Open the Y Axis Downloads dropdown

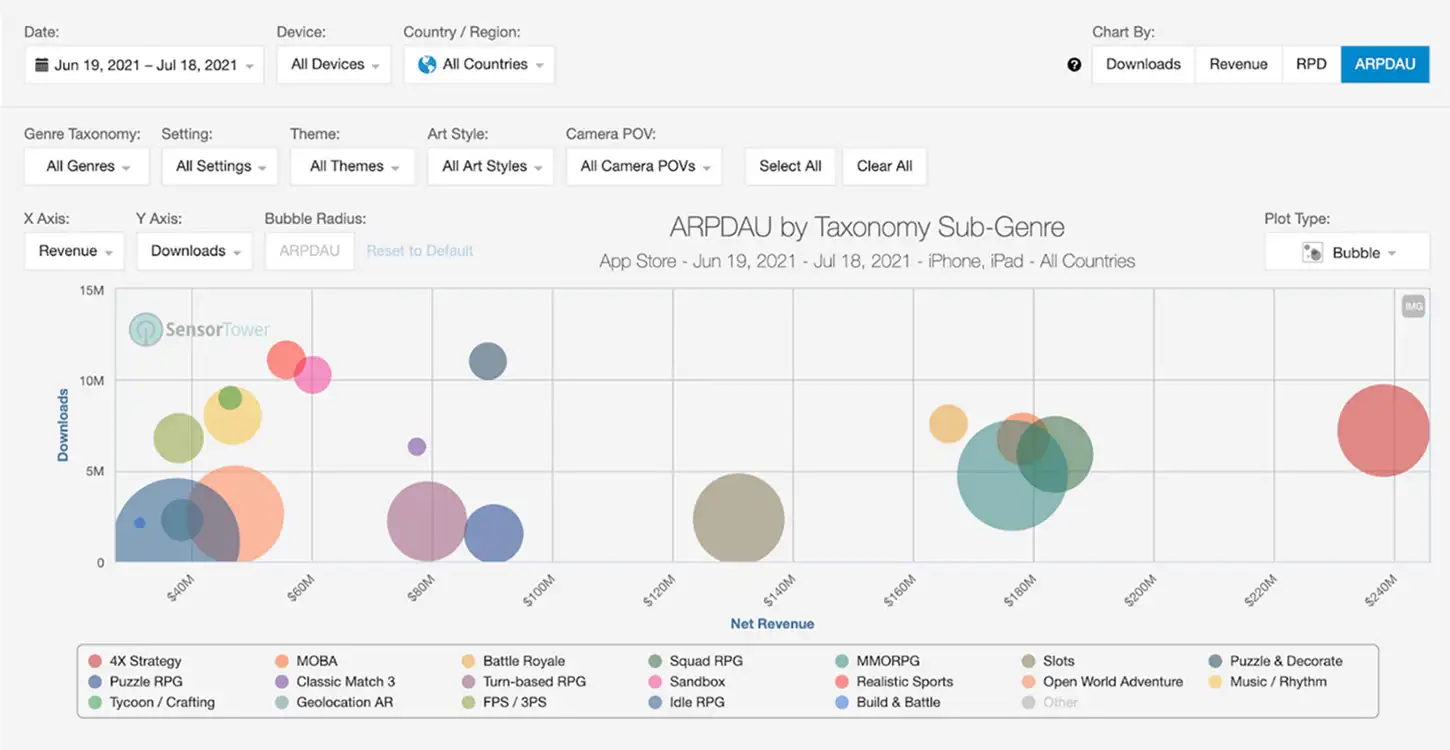pos(194,251)
